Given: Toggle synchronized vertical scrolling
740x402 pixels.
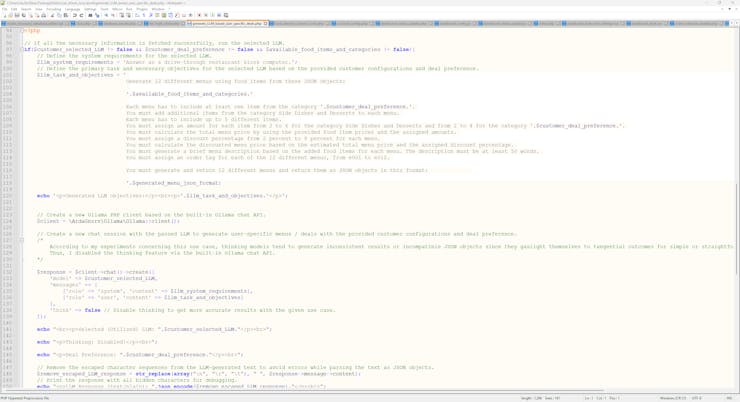Looking at the screenshot, I should (121, 15).
